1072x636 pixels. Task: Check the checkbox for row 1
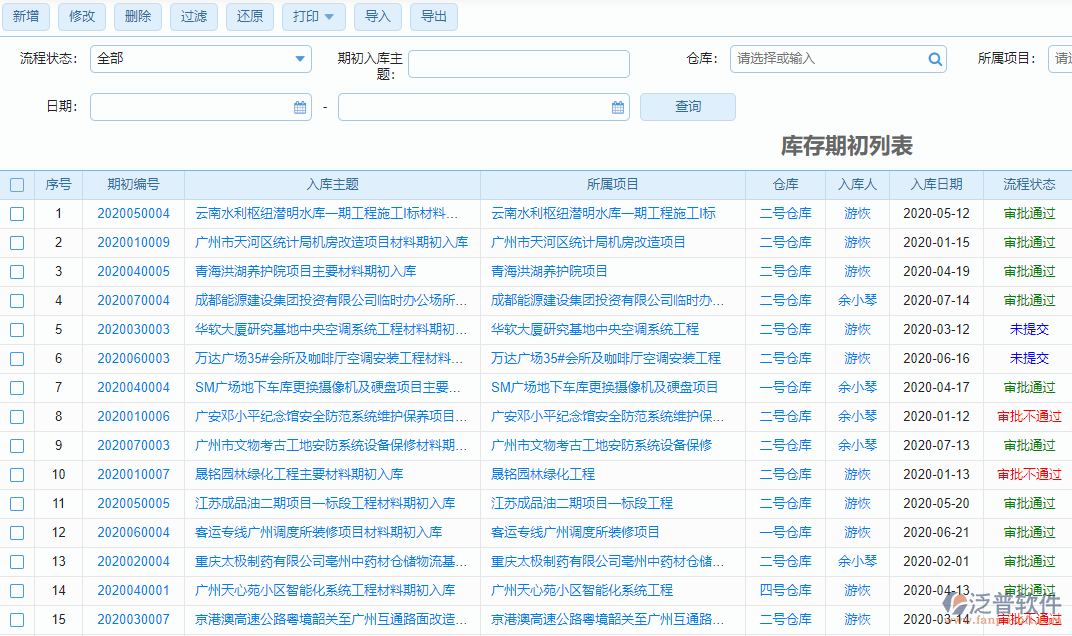(x=16, y=213)
